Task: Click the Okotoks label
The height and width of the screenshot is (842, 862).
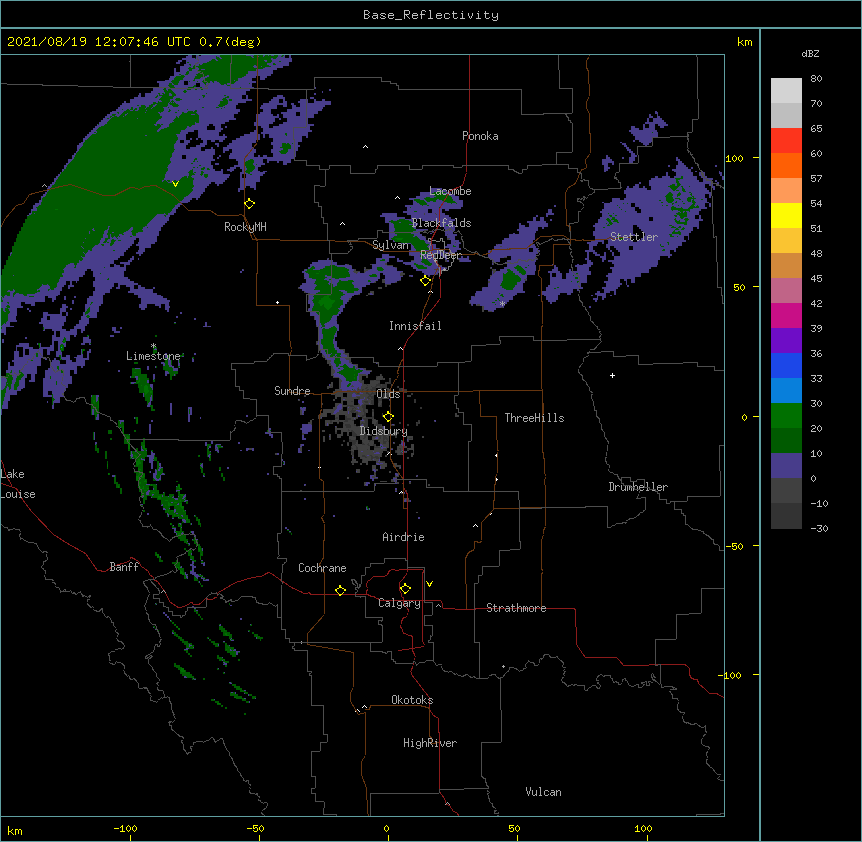Action: click(x=412, y=700)
